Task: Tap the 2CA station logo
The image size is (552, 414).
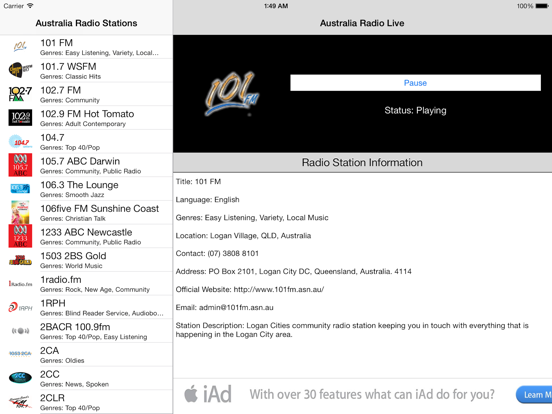Action: point(20,353)
